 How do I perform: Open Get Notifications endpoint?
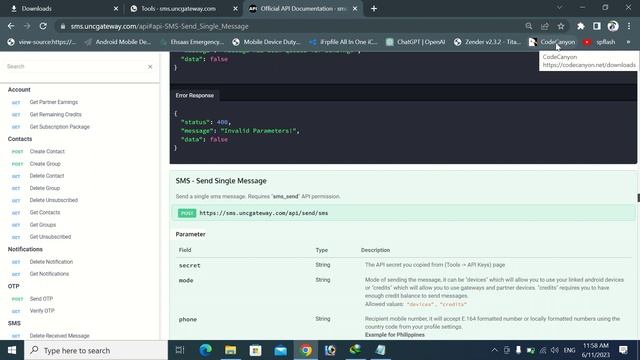(x=49, y=274)
